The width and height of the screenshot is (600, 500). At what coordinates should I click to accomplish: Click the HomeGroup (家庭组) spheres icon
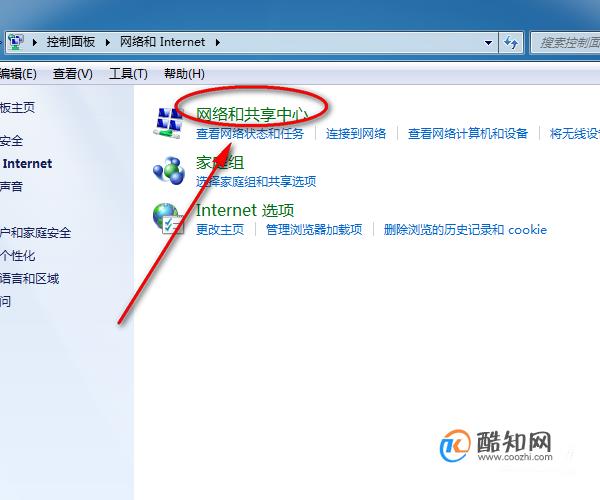click(169, 171)
